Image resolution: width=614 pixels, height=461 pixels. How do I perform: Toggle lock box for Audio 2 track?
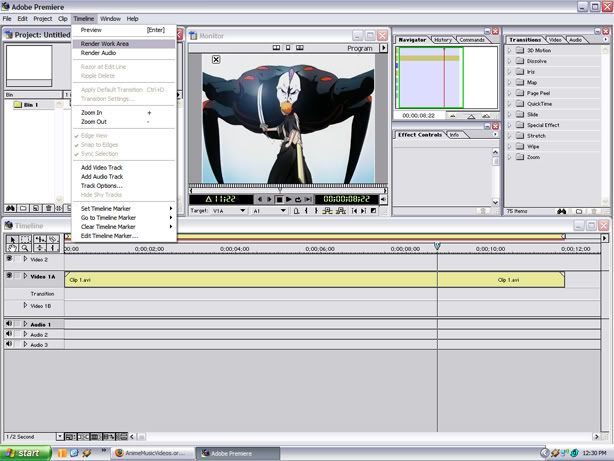[x=17, y=334]
